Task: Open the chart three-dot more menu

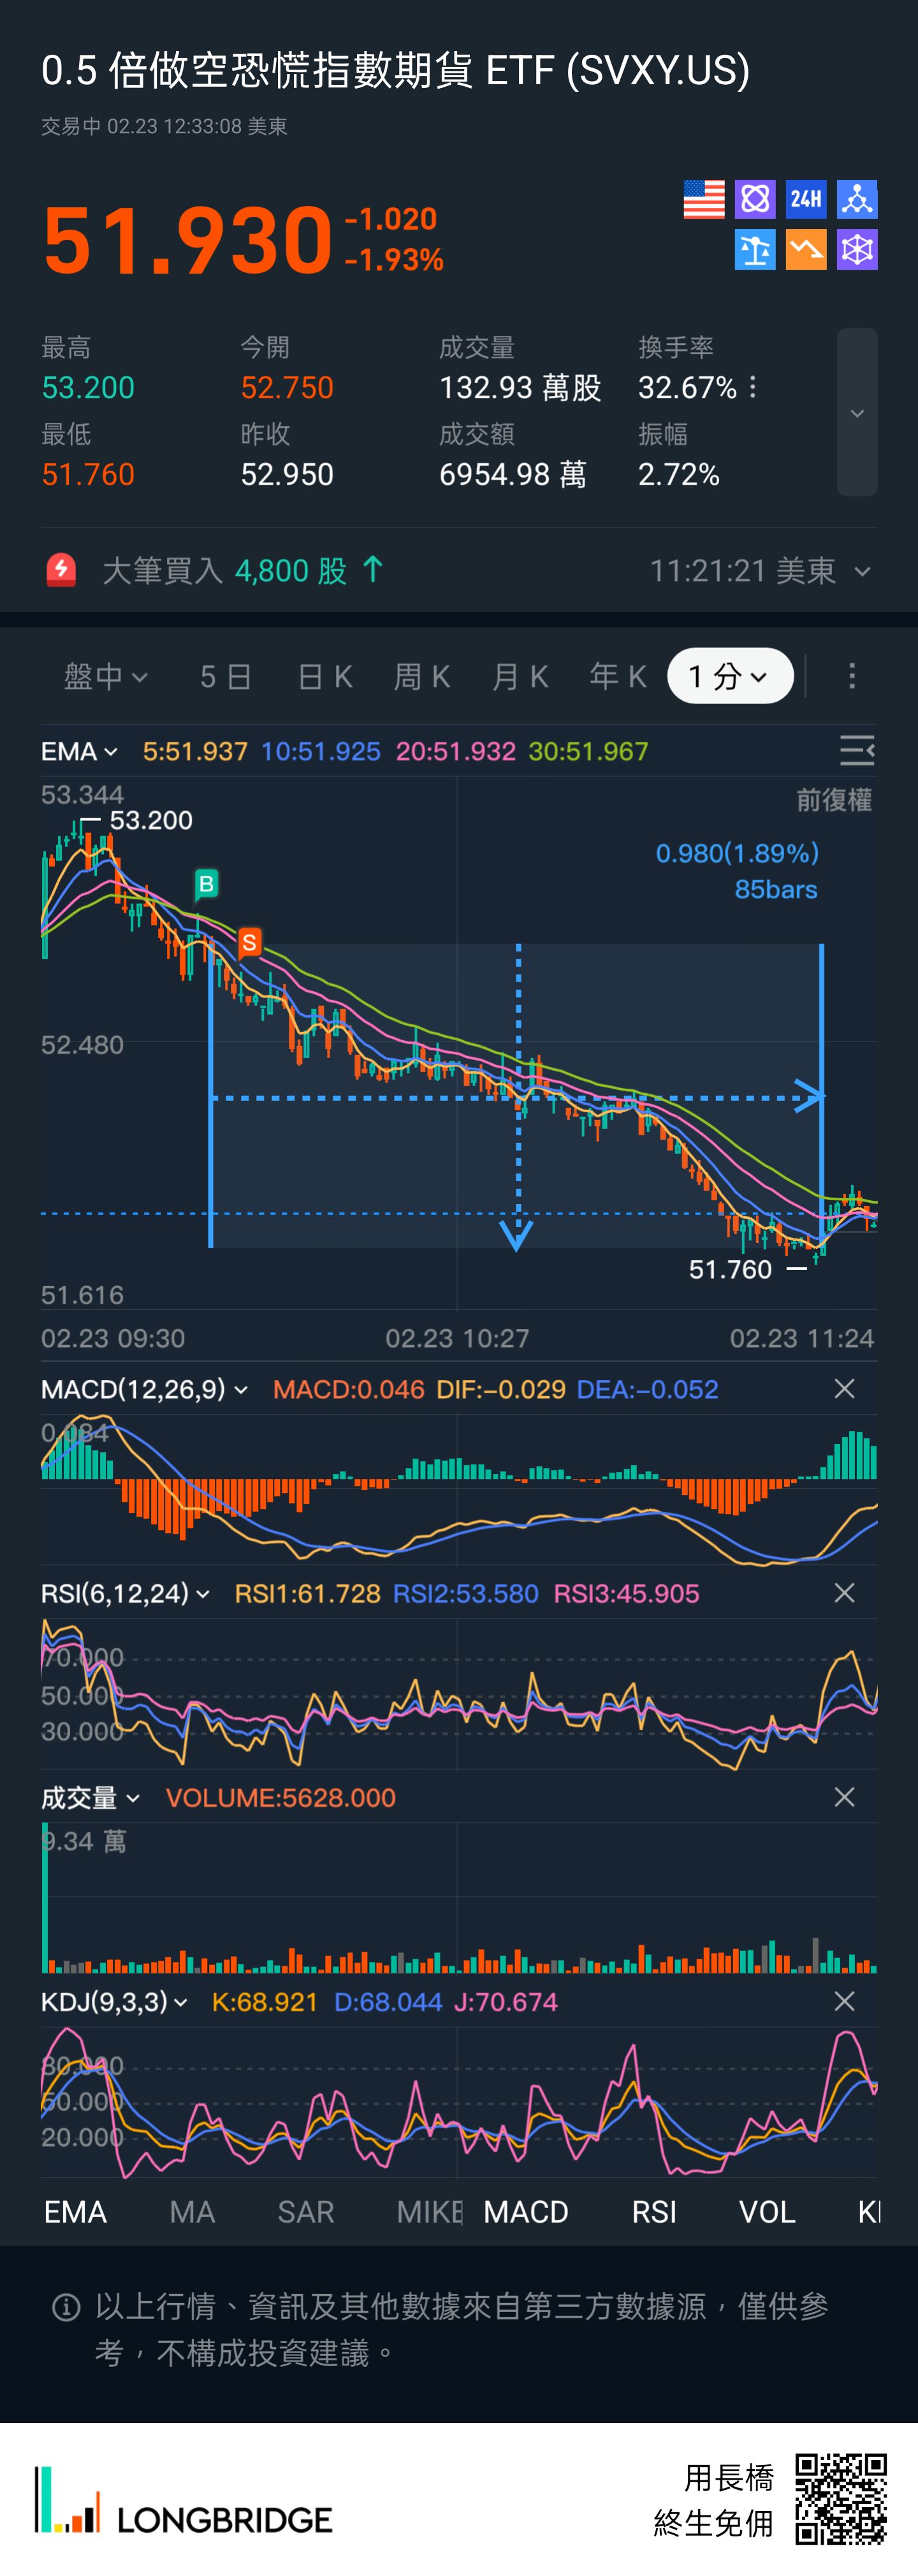Action: (851, 677)
